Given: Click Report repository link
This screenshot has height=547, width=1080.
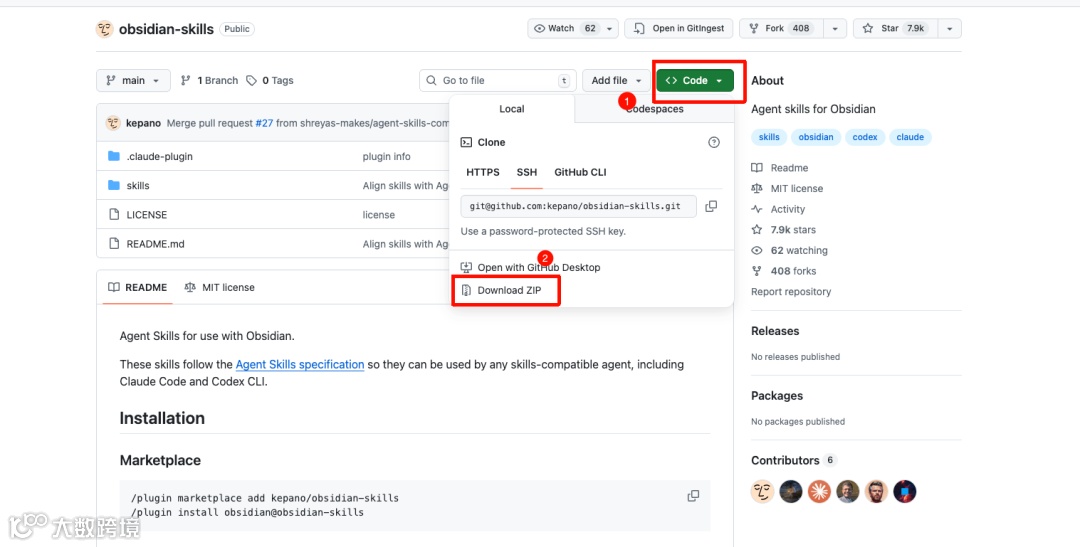Looking at the screenshot, I should pyautogui.click(x=791, y=292).
